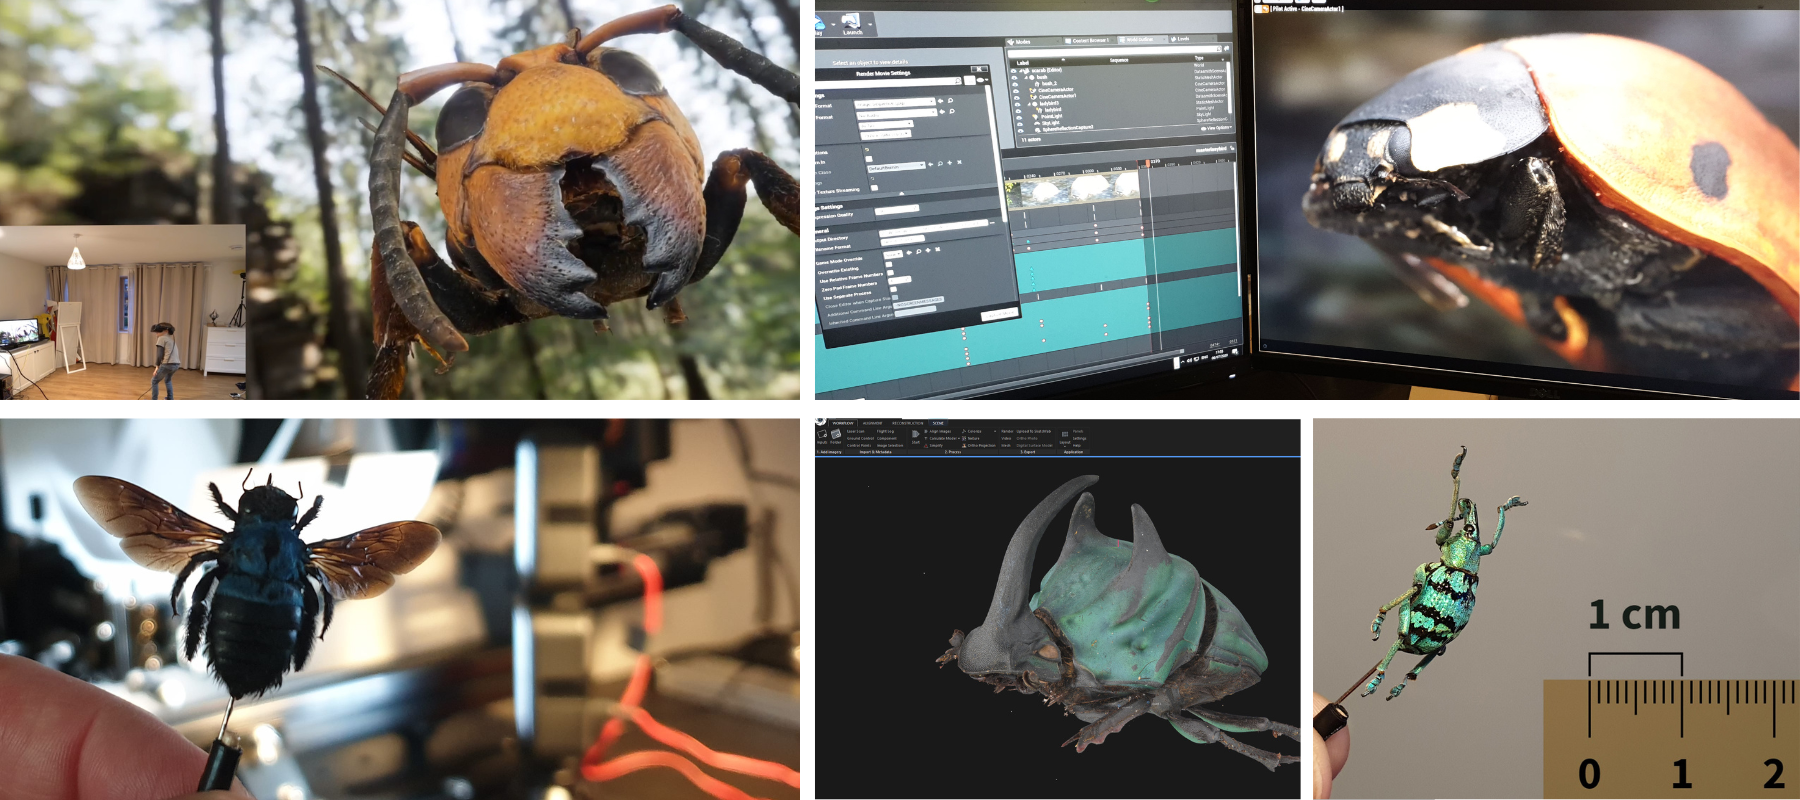Switch to the SCENE ribbon tab
1800x800 pixels.
pos(938,423)
